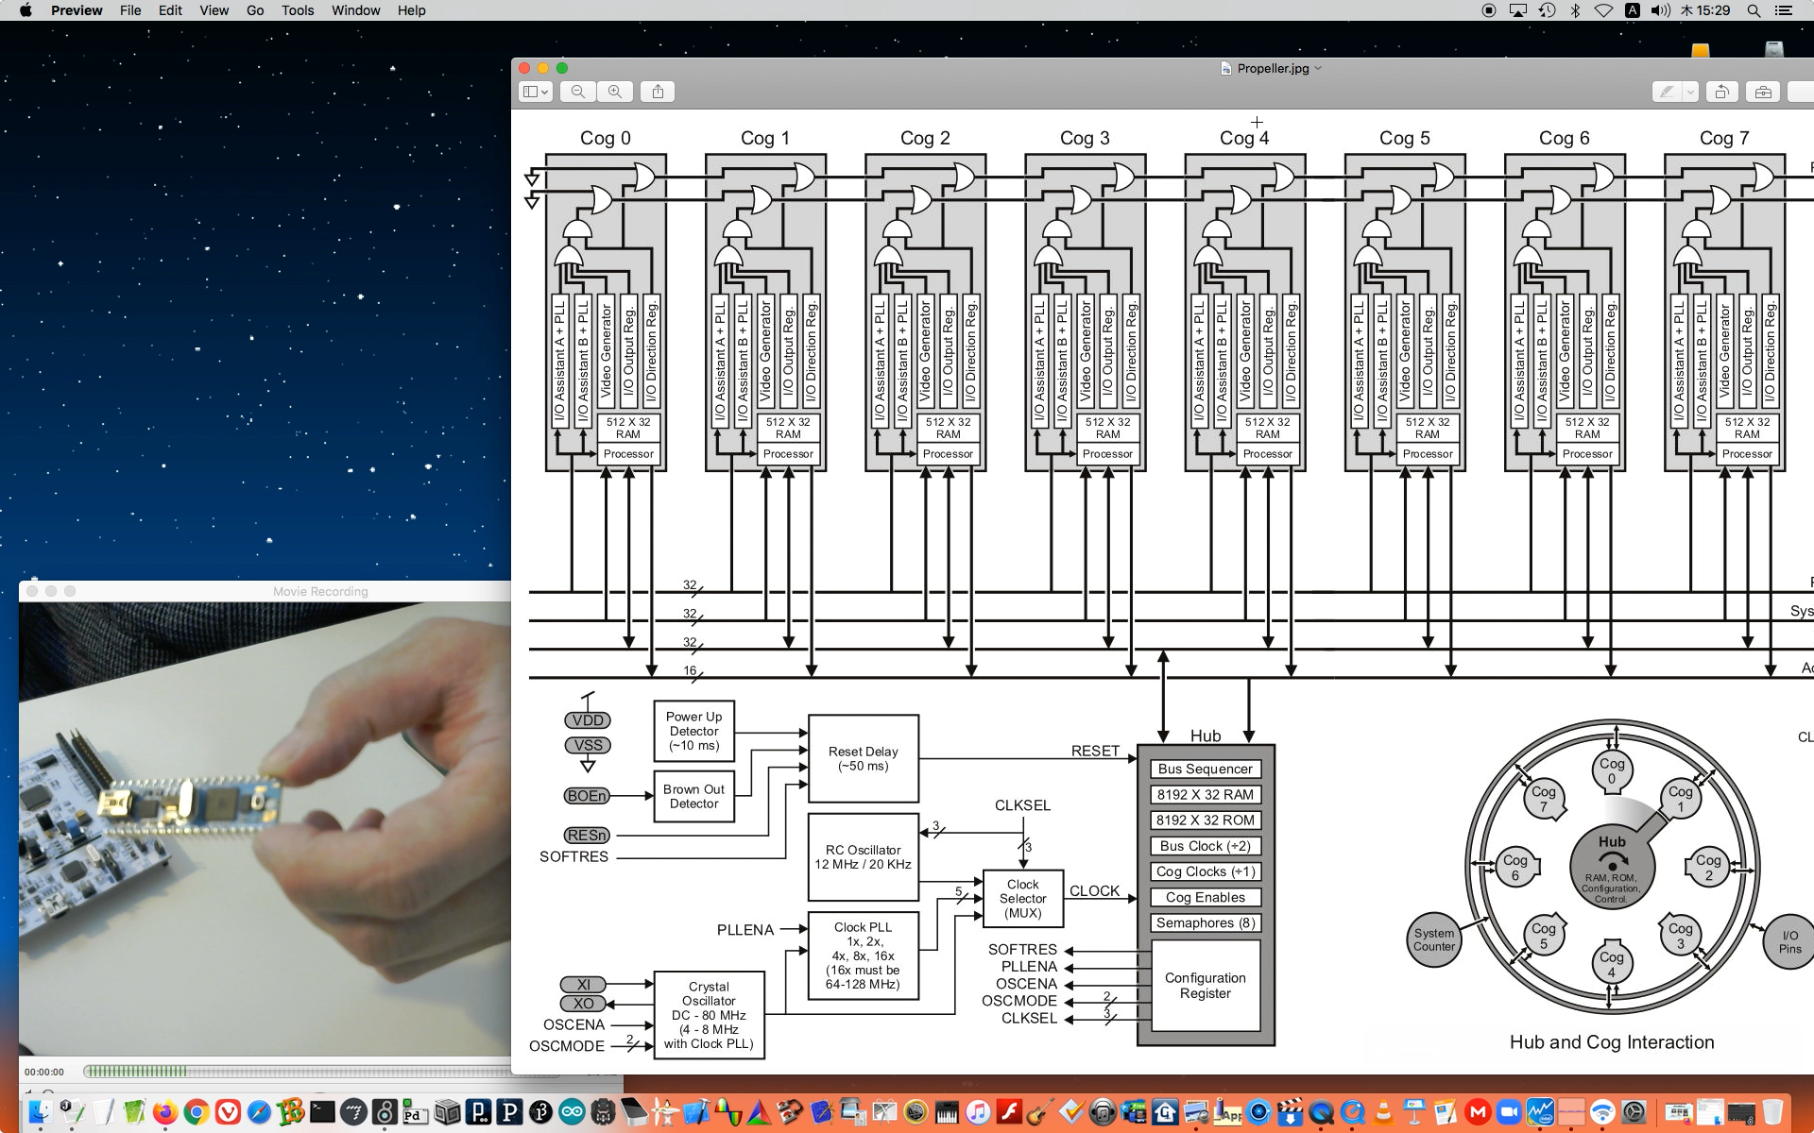The height and width of the screenshot is (1133, 1814).
Task: Open the Propeller.jpg title dropdown
Action: click(1318, 68)
